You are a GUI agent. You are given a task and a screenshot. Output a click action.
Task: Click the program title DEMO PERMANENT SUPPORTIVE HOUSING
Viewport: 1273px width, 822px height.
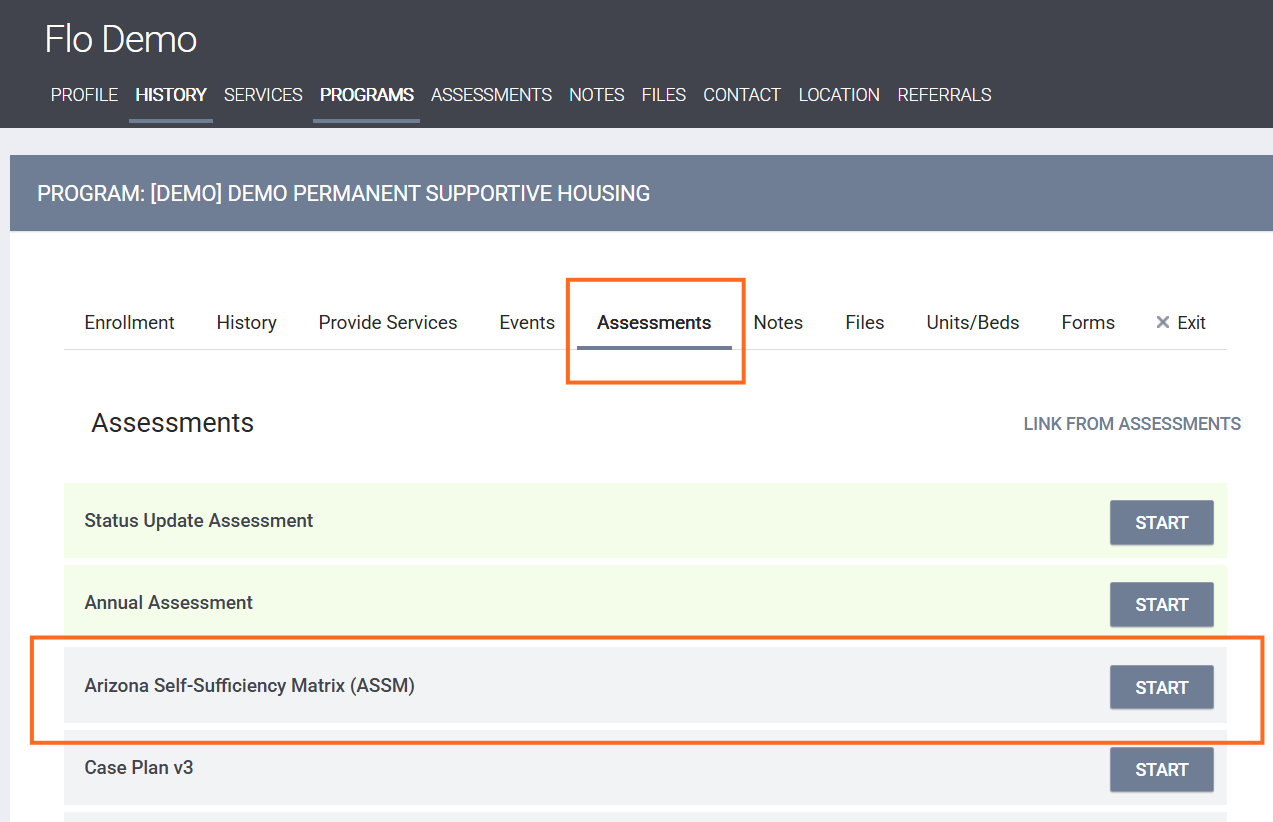pyautogui.click(x=344, y=193)
